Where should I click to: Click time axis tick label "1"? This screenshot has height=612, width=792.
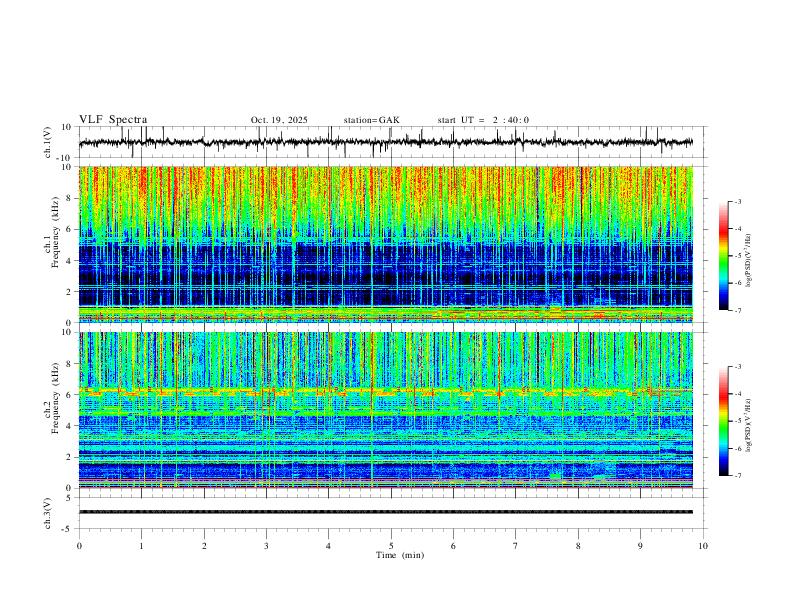[x=141, y=546]
